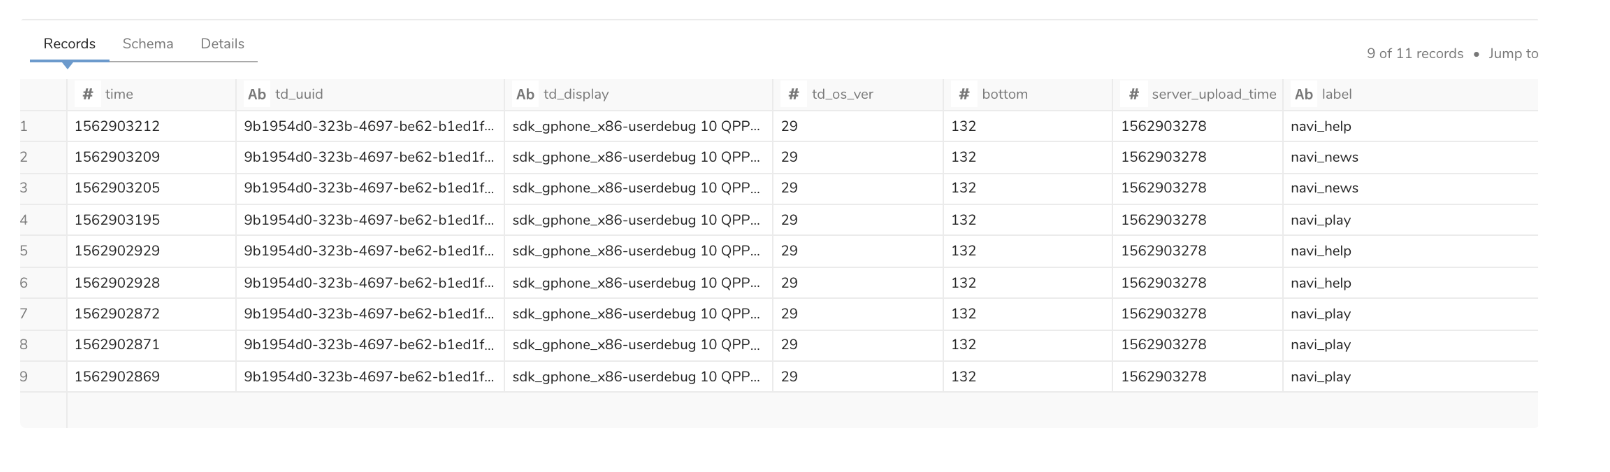Click the navi_news label in row 2
The height and width of the screenshot is (472, 1610).
coord(1324,158)
